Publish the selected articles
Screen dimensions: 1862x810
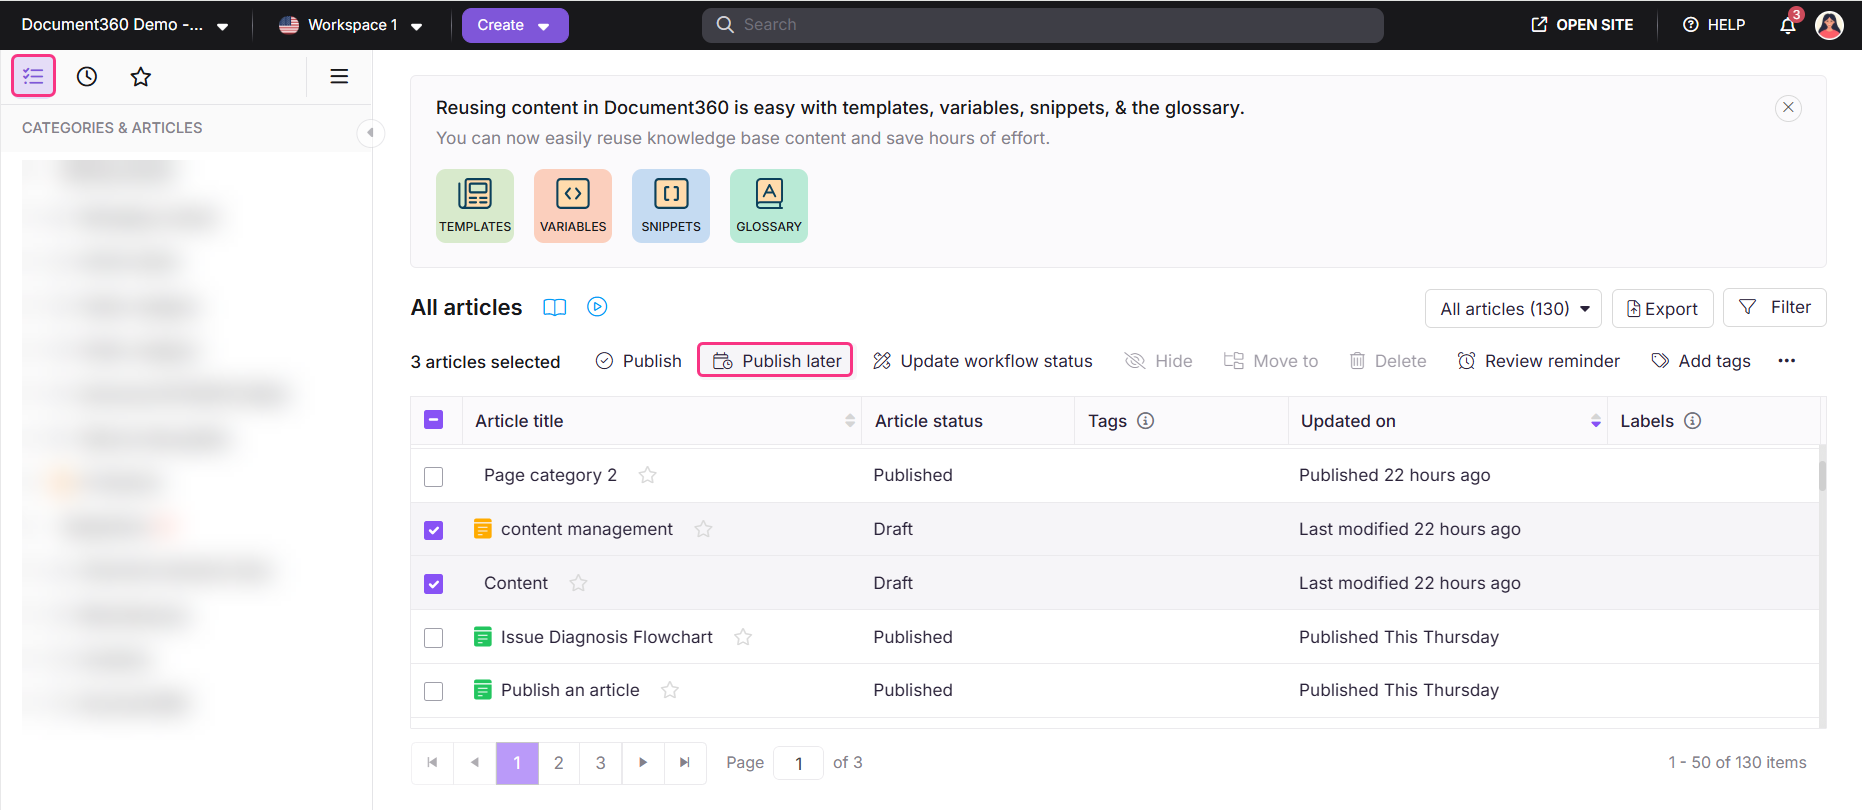tap(638, 361)
